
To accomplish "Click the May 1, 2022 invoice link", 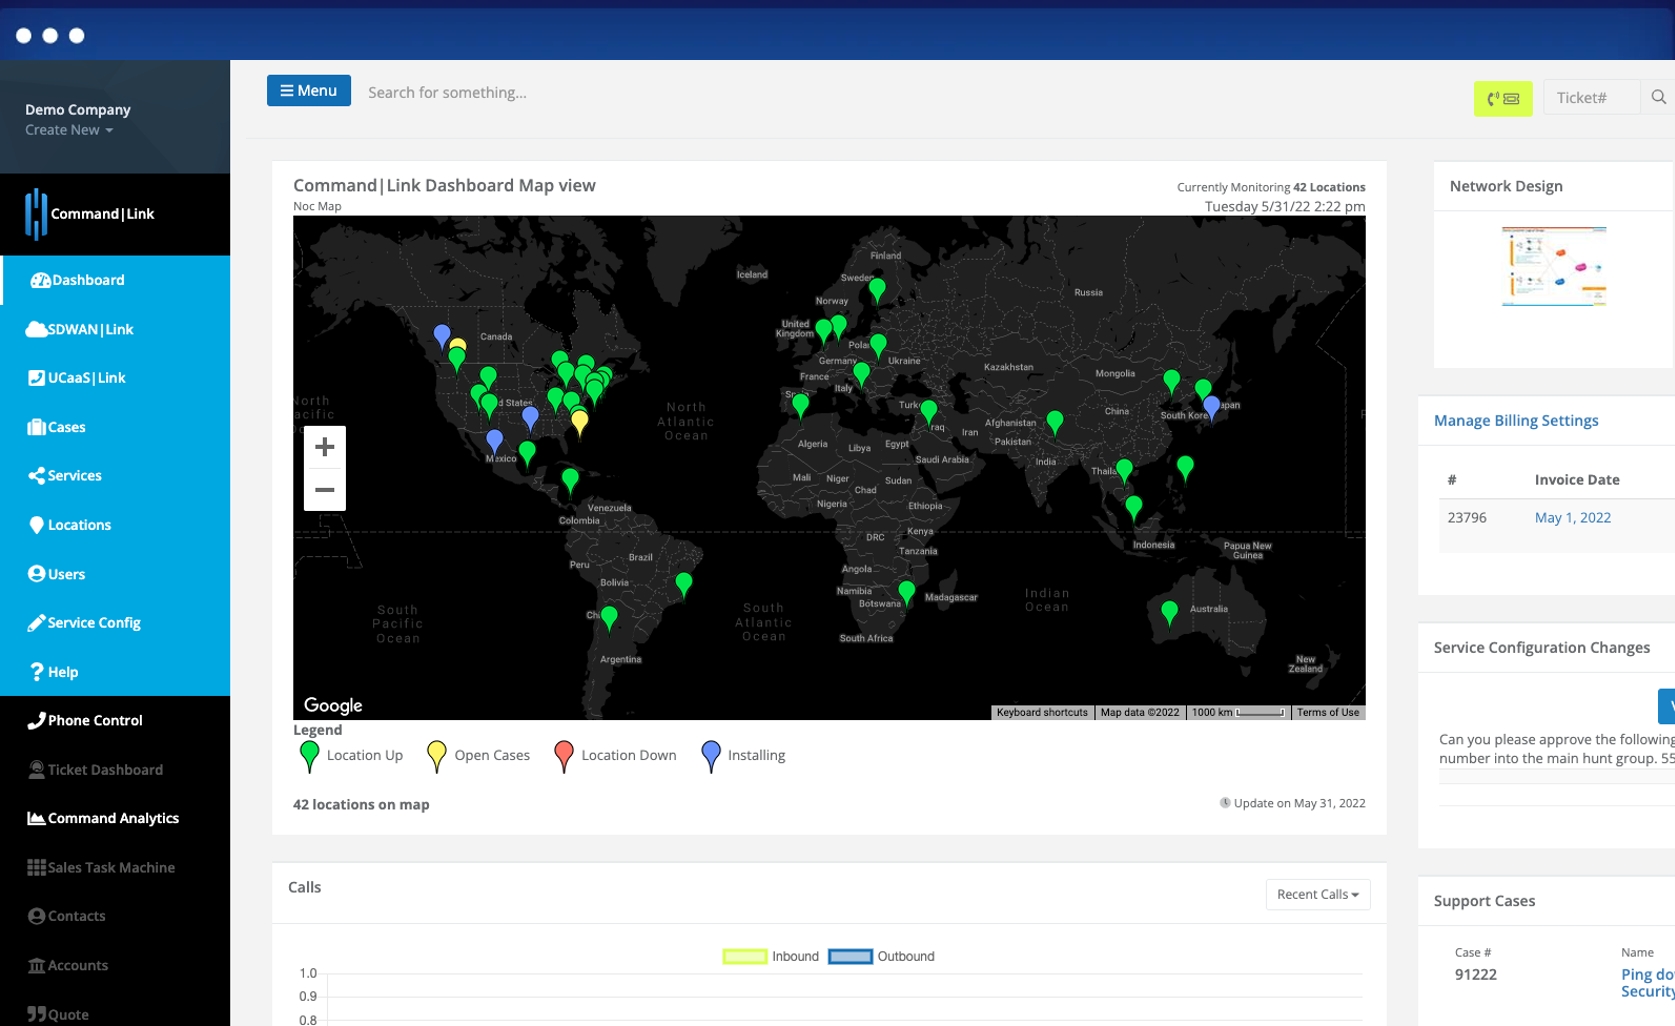I will point(1572,517).
